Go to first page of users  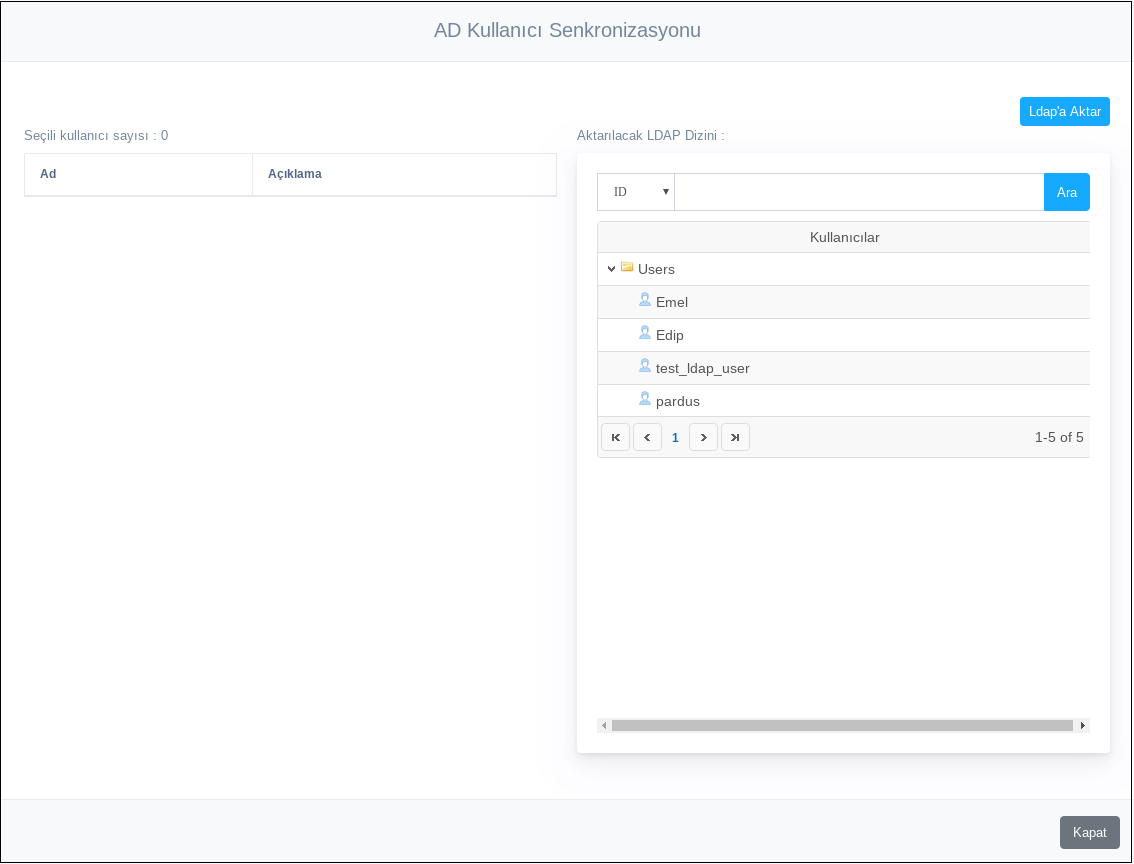click(615, 437)
